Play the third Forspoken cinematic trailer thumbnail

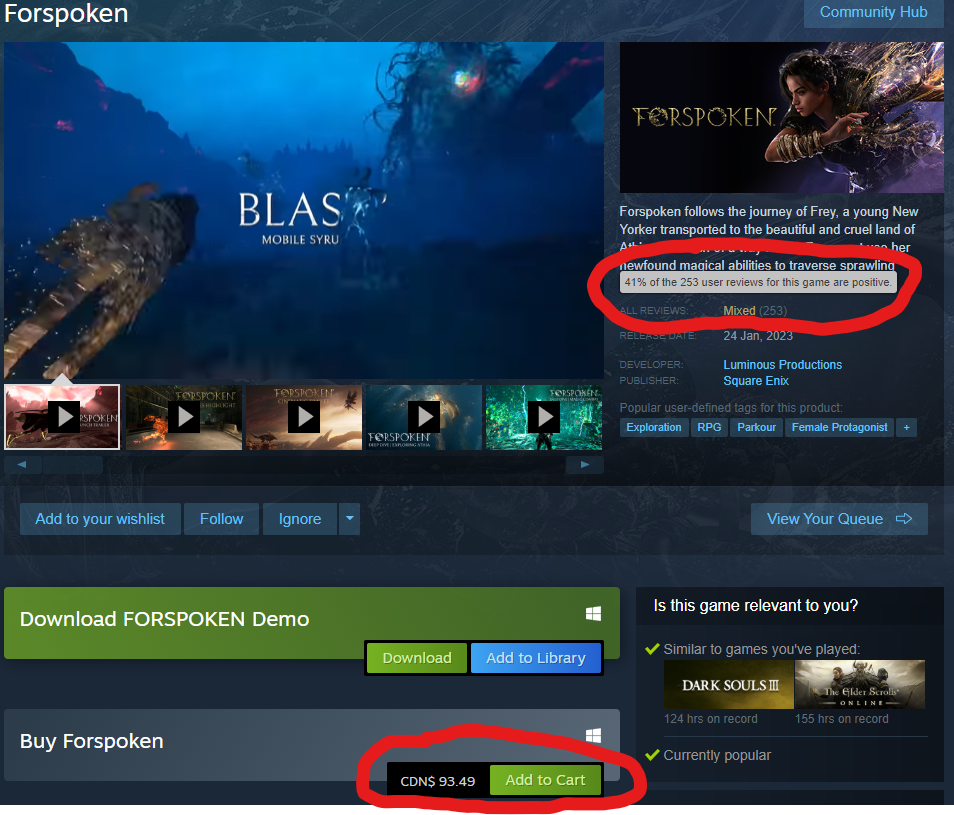tap(304, 417)
